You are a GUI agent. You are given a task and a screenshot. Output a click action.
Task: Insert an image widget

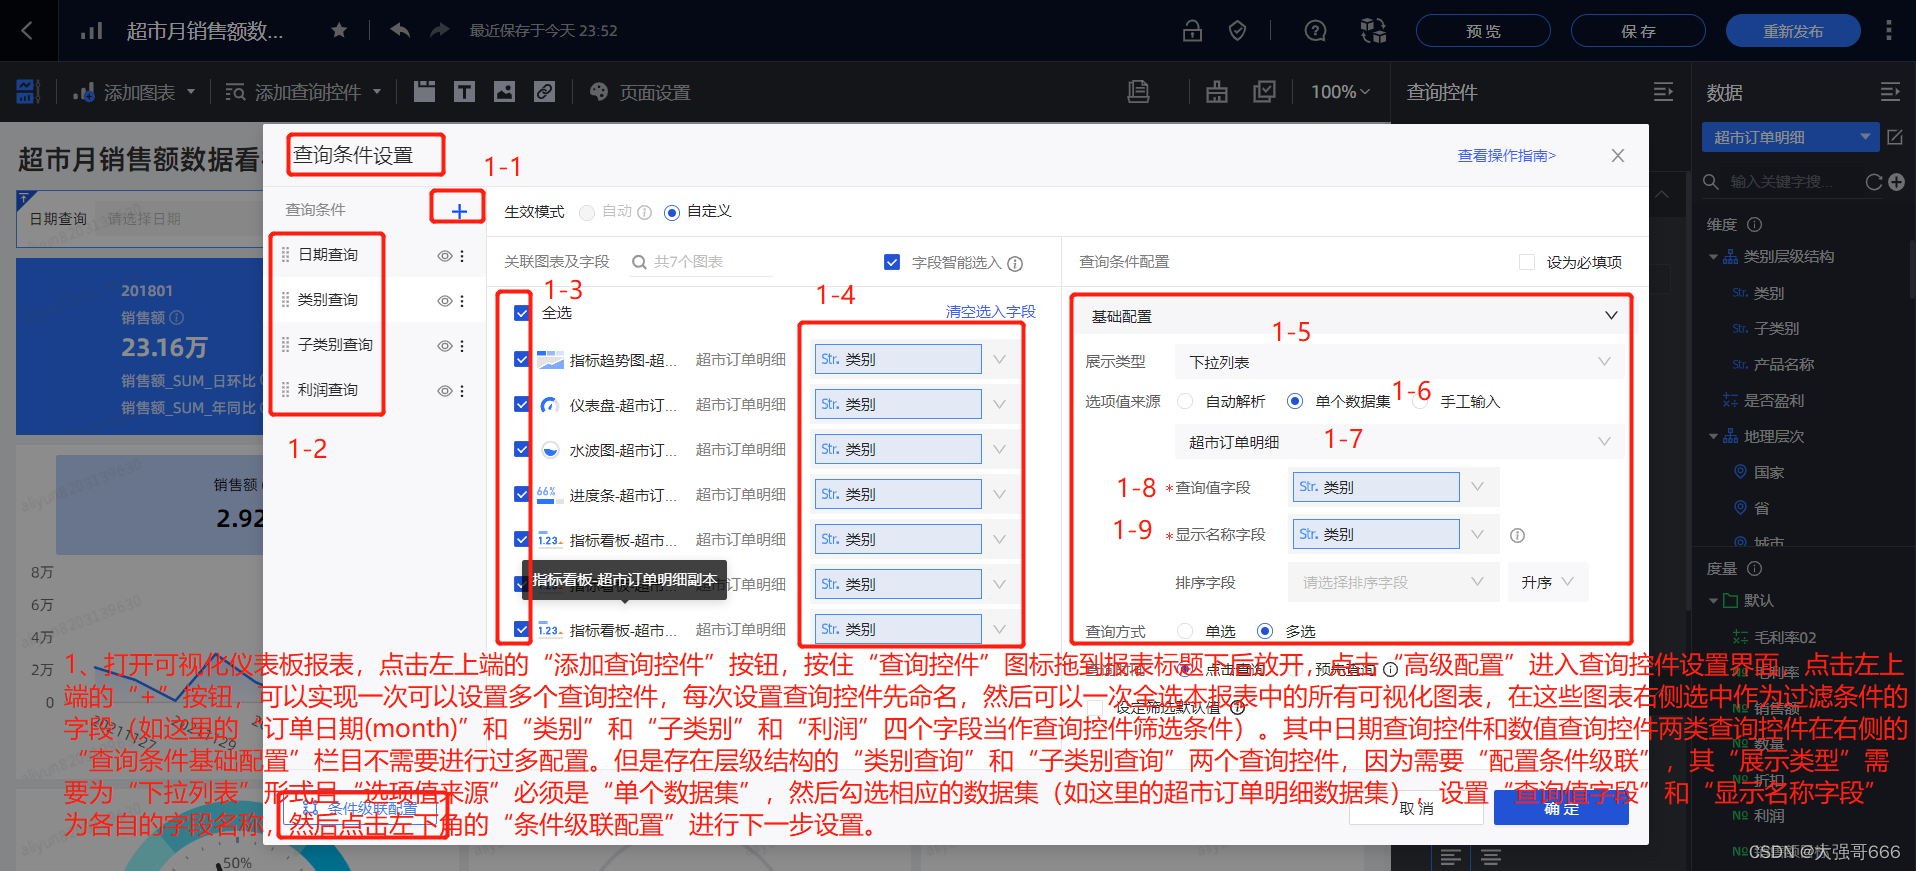click(x=504, y=92)
